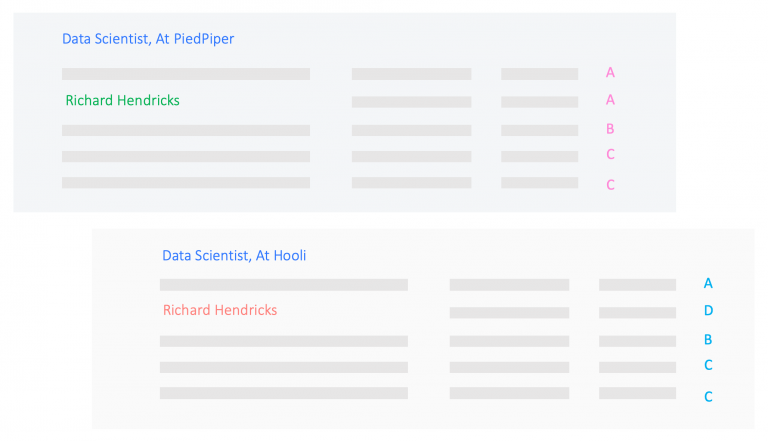Open the Data Scientist, At Hooli heading
The height and width of the screenshot is (441, 768).
(234, 255)
